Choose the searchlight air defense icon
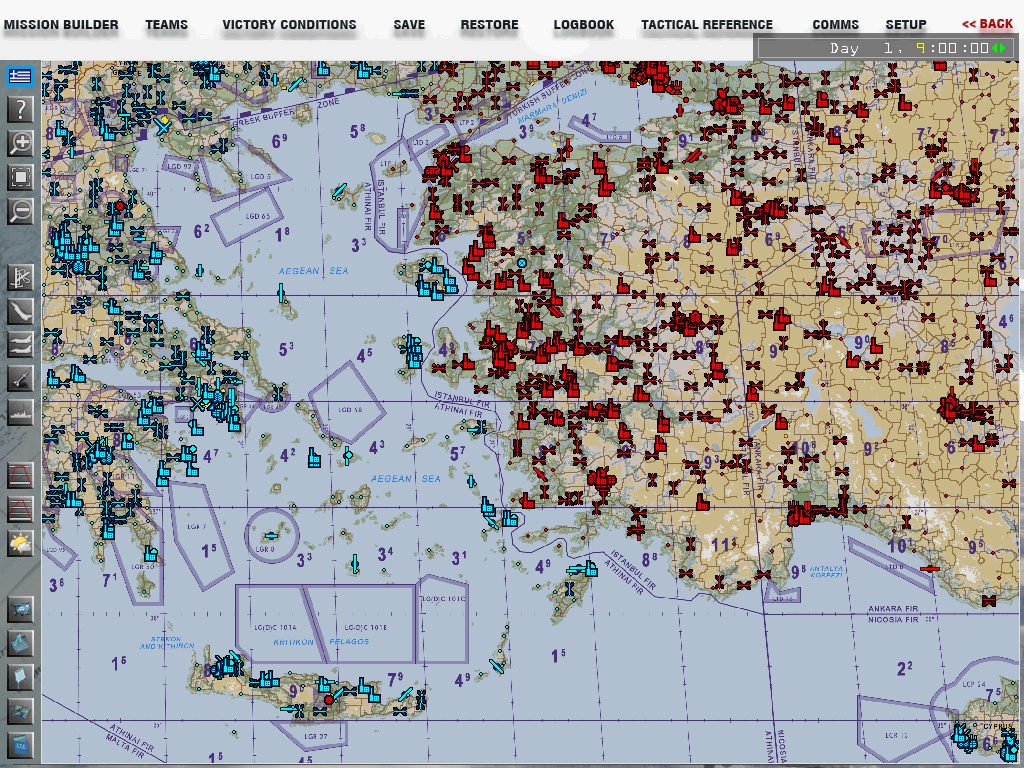 (20, 378)
